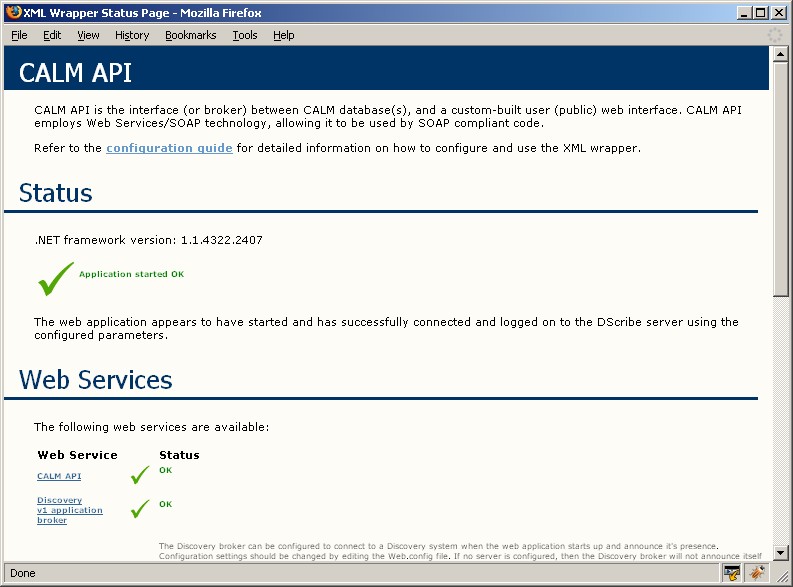This screenshot has height=587, width=793.
Task: Click the CALM API page header
Action: (75, 73)
